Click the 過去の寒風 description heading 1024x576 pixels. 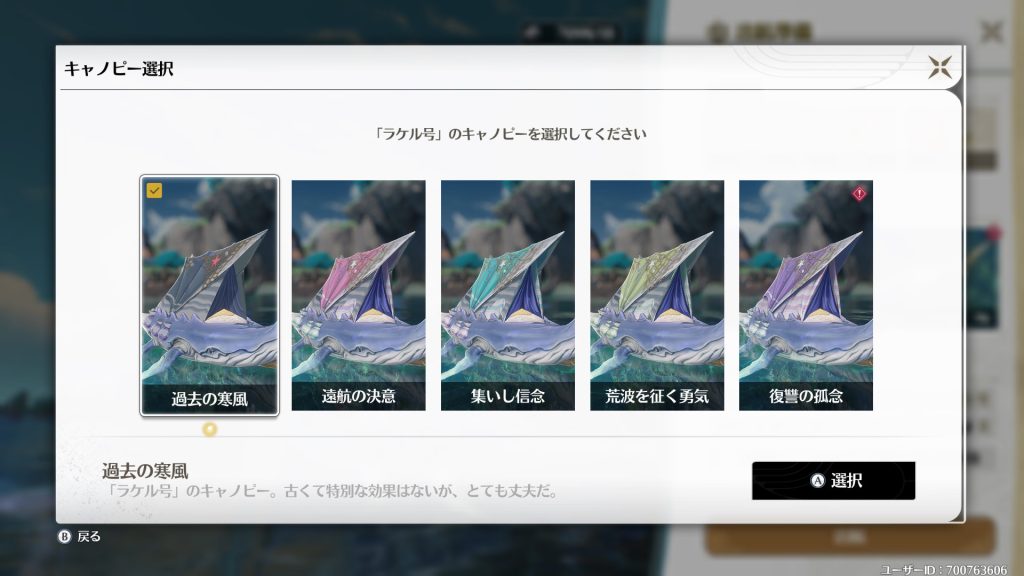145,471
